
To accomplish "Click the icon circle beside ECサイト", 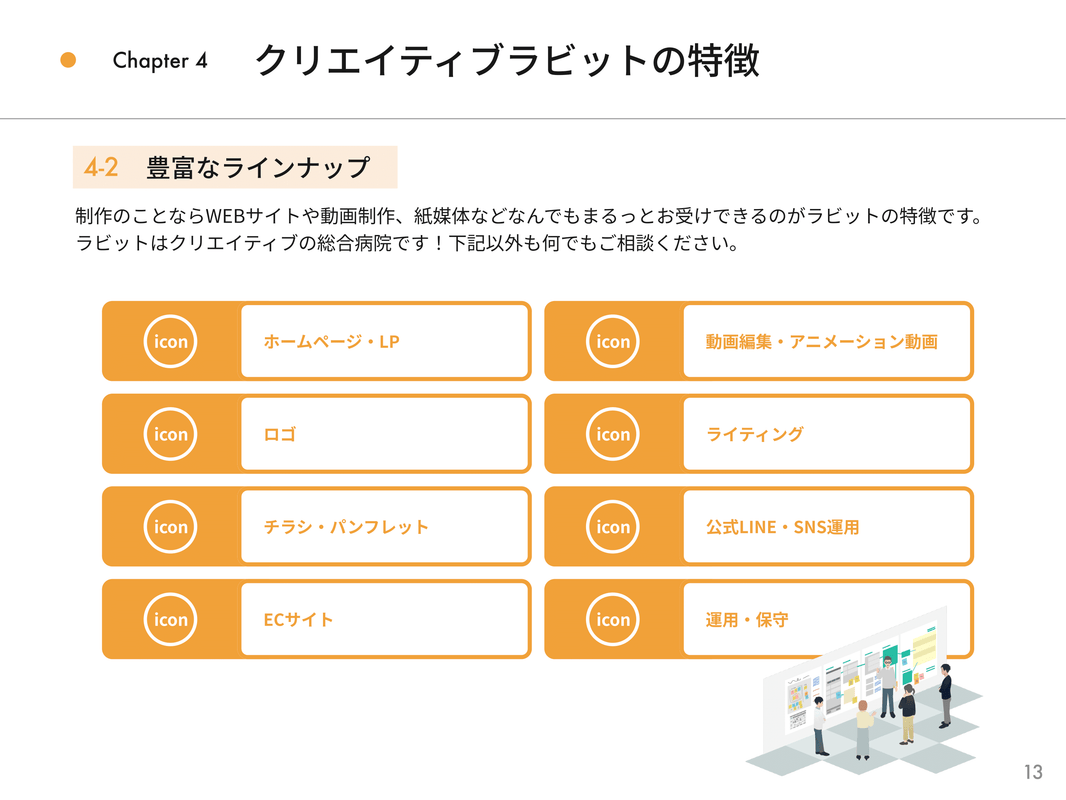I will pos(171,619).
